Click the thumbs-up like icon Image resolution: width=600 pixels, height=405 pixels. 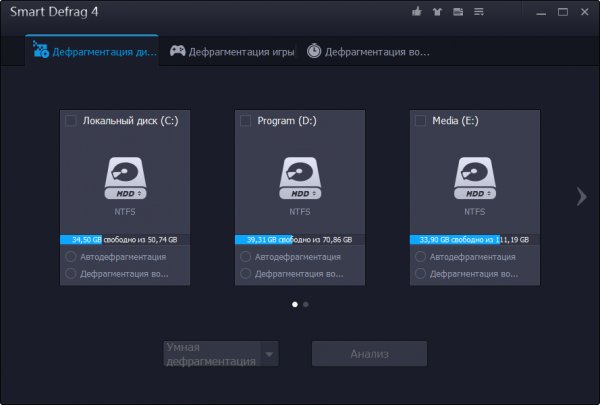point(417,11)
